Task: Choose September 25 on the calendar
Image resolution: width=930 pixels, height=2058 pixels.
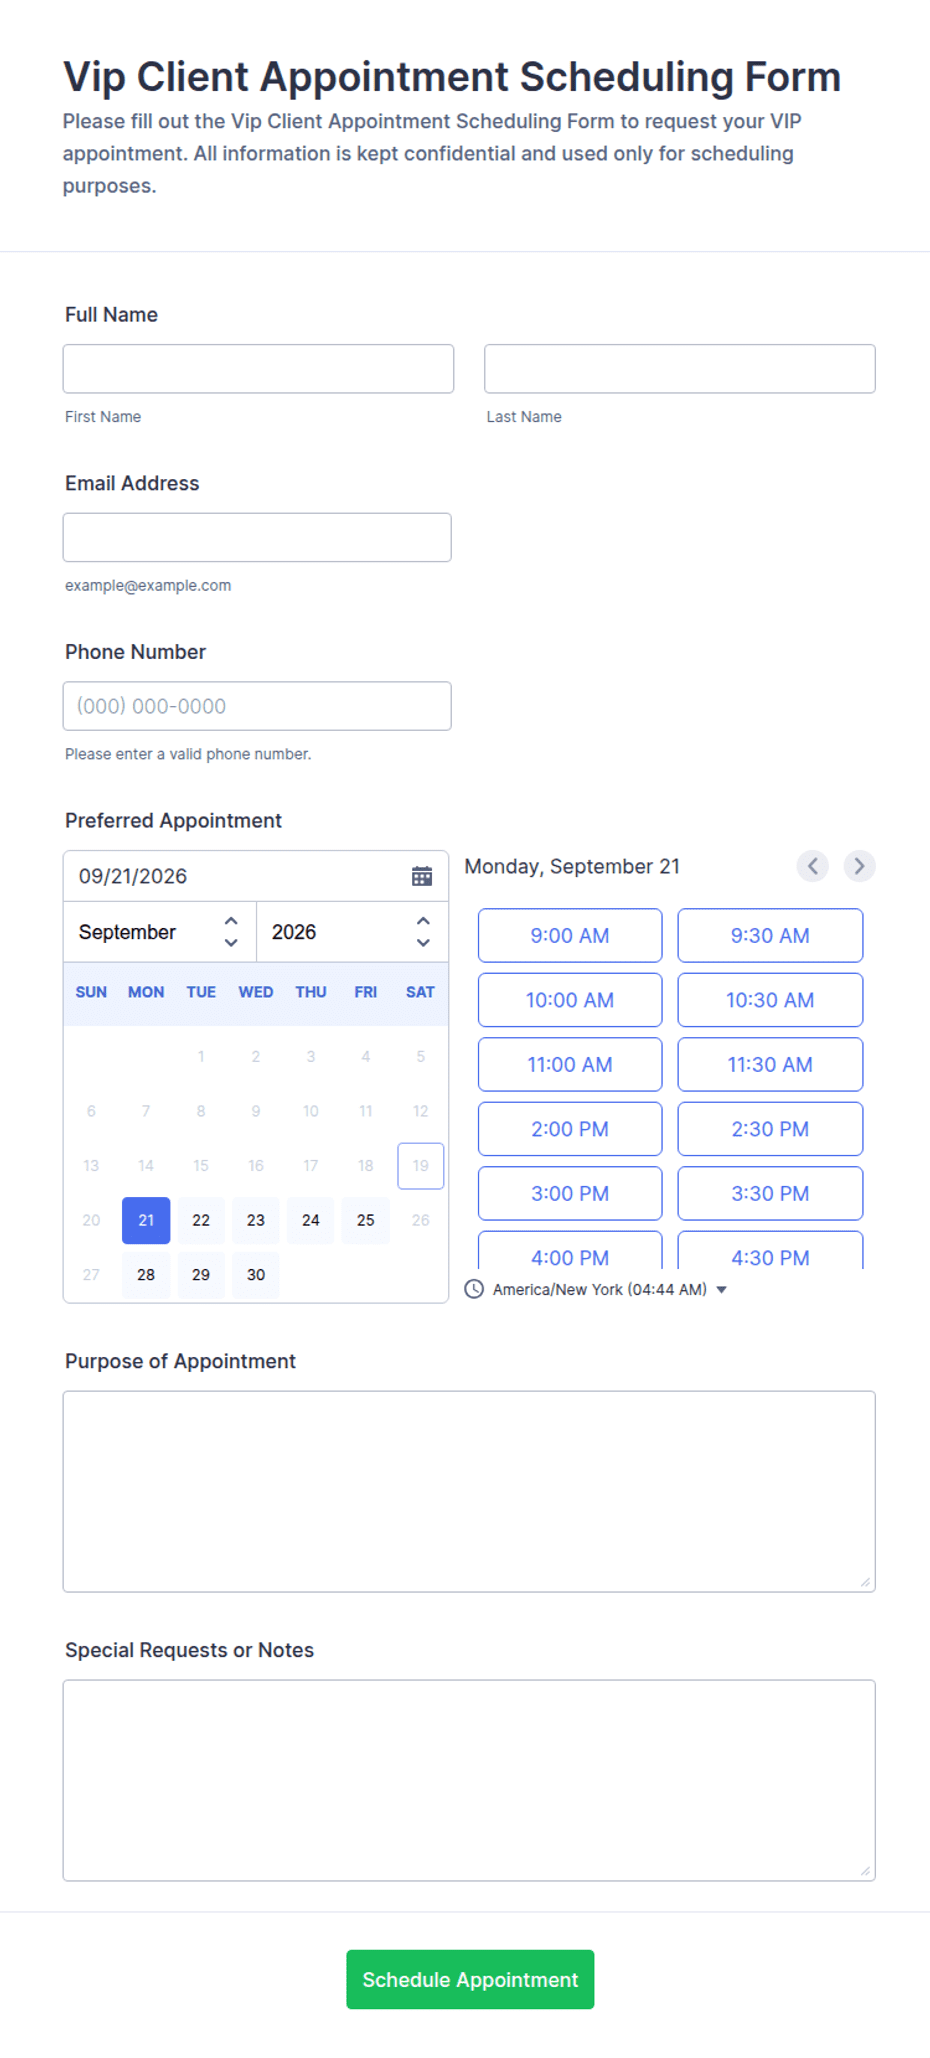Action: tap(366, 1220)
